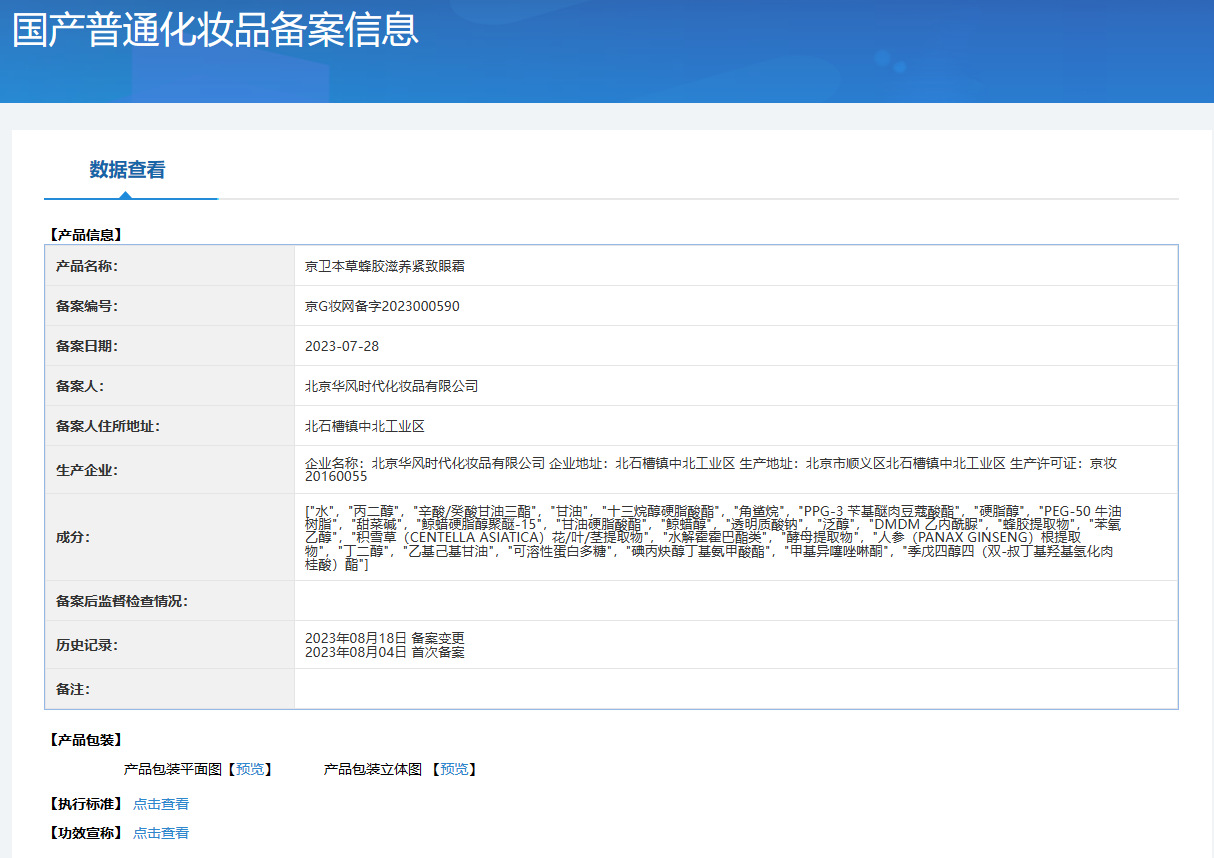The height and width of the screenshot is (858, 1214).
Task: Select history entry 2023年08月04日 首次备案
Action: (385, 652)
